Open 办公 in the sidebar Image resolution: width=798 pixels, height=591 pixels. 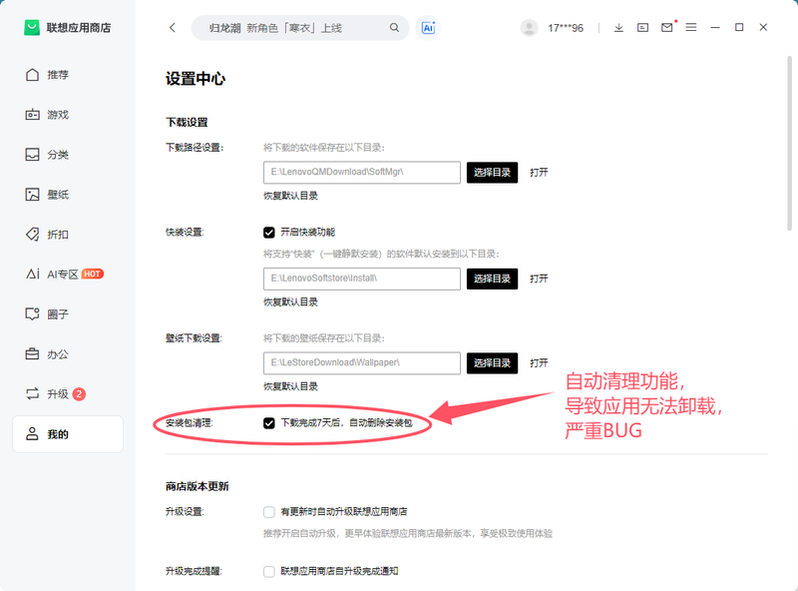point(68,354)
